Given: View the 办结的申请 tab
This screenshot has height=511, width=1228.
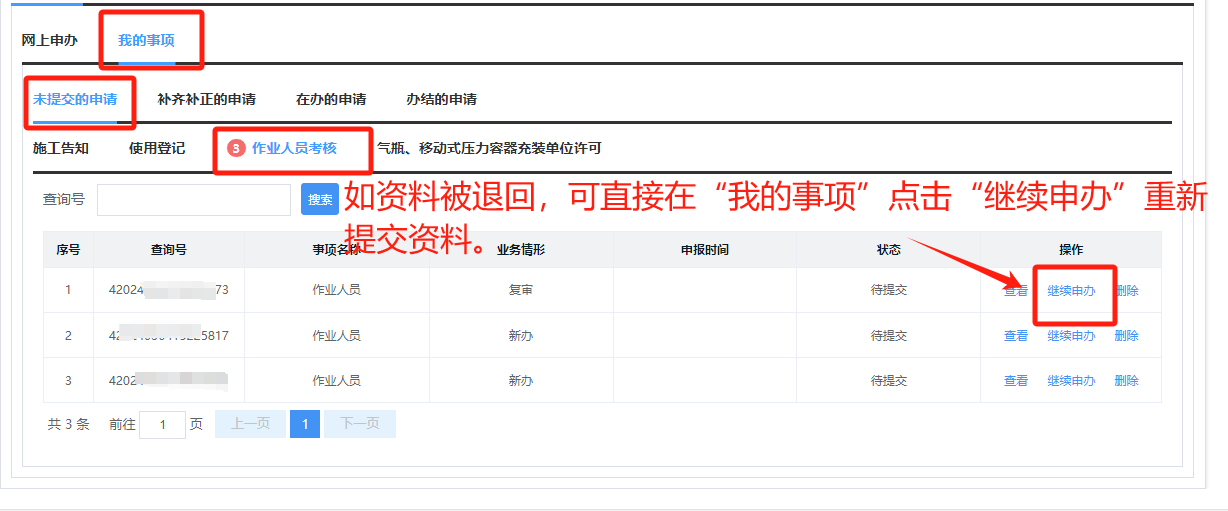Looking at the screenshot, I should (441, 99).
